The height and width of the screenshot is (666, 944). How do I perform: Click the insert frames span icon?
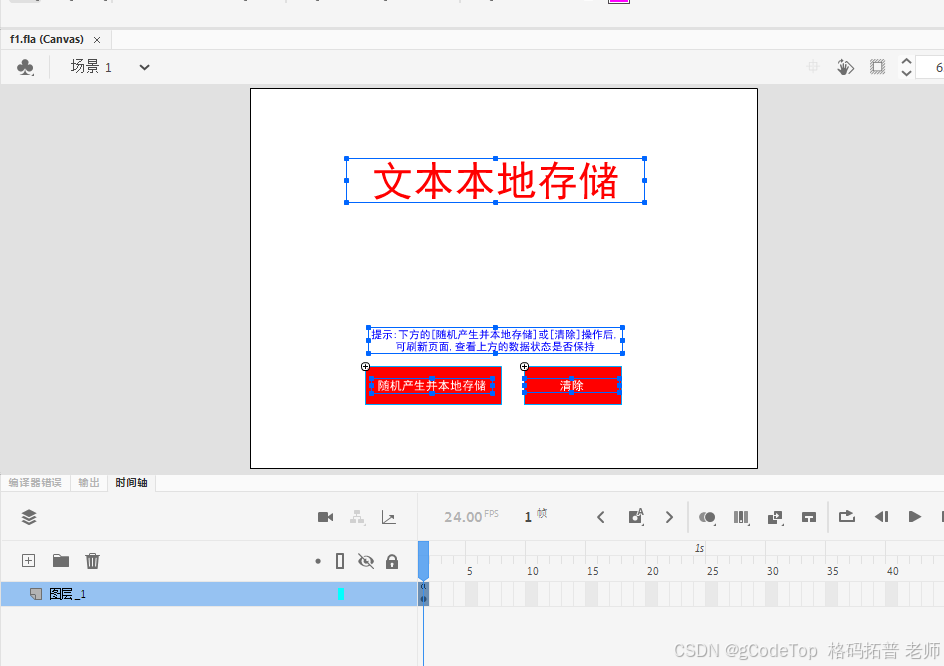(x=809, y=517)
